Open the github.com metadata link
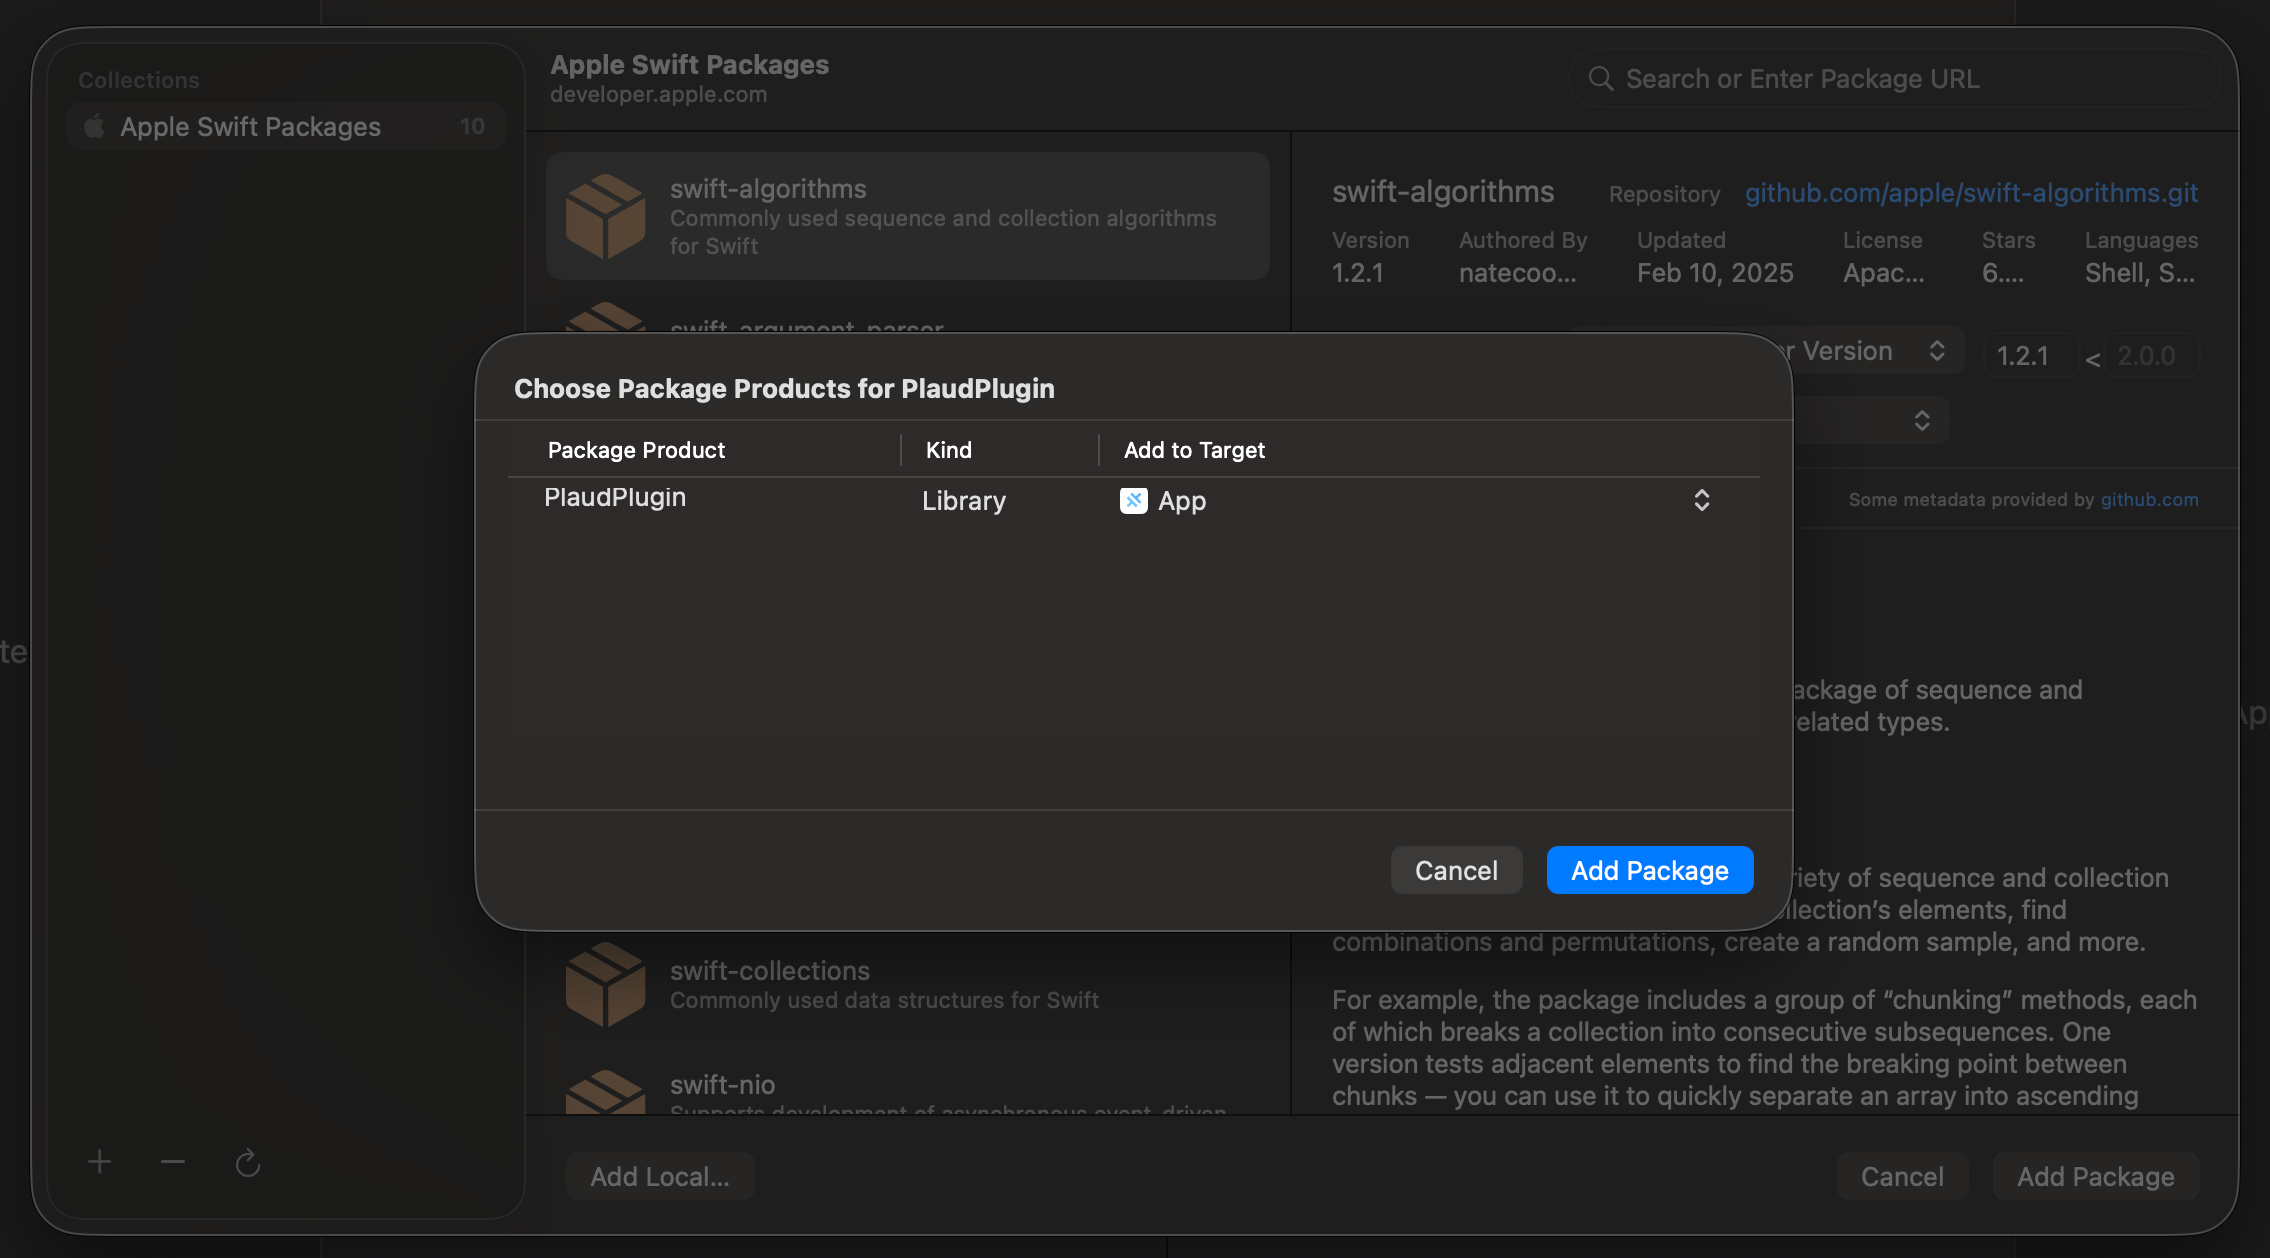 click(x=2149, y=500)
